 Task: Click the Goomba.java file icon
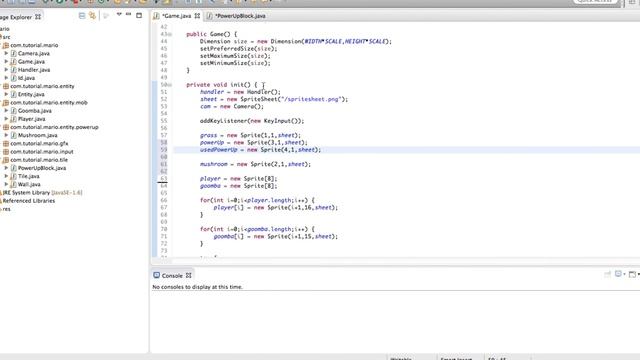click(x=13, y=111)
